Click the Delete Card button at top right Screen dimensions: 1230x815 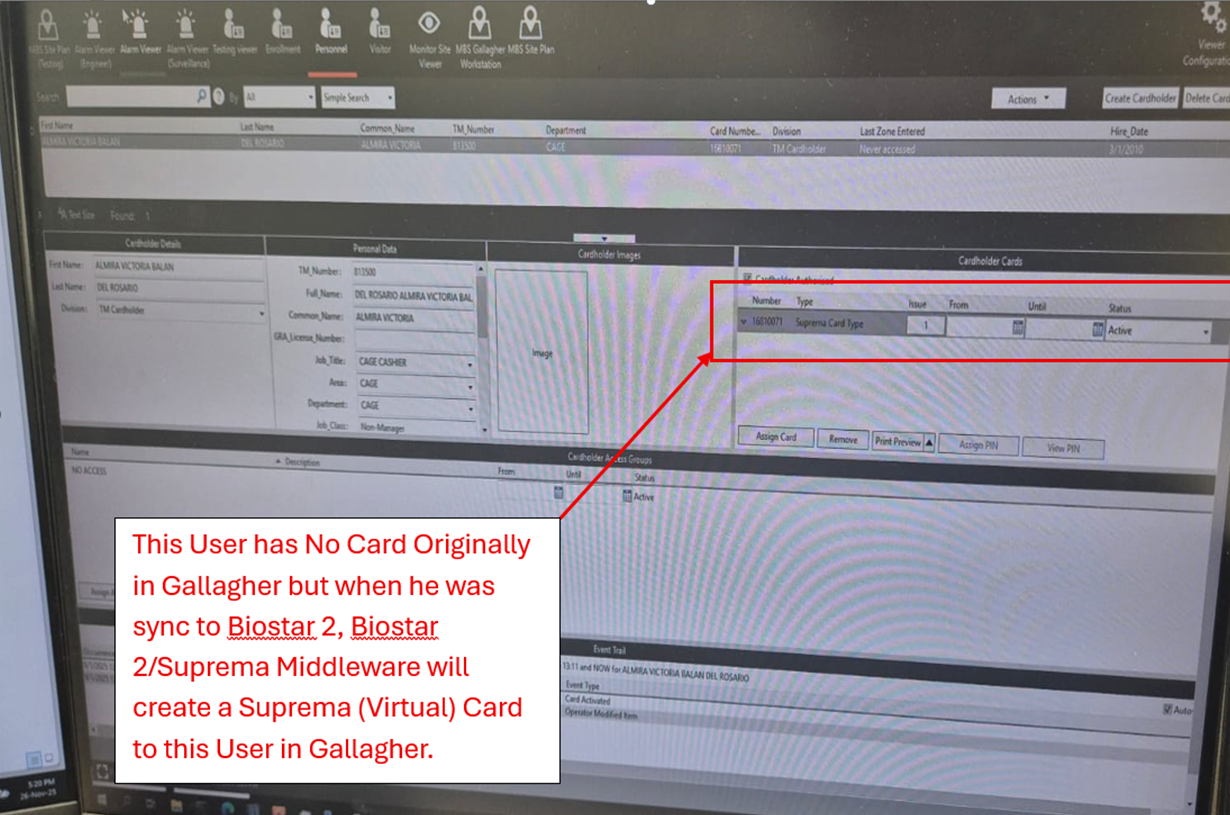1206,98
